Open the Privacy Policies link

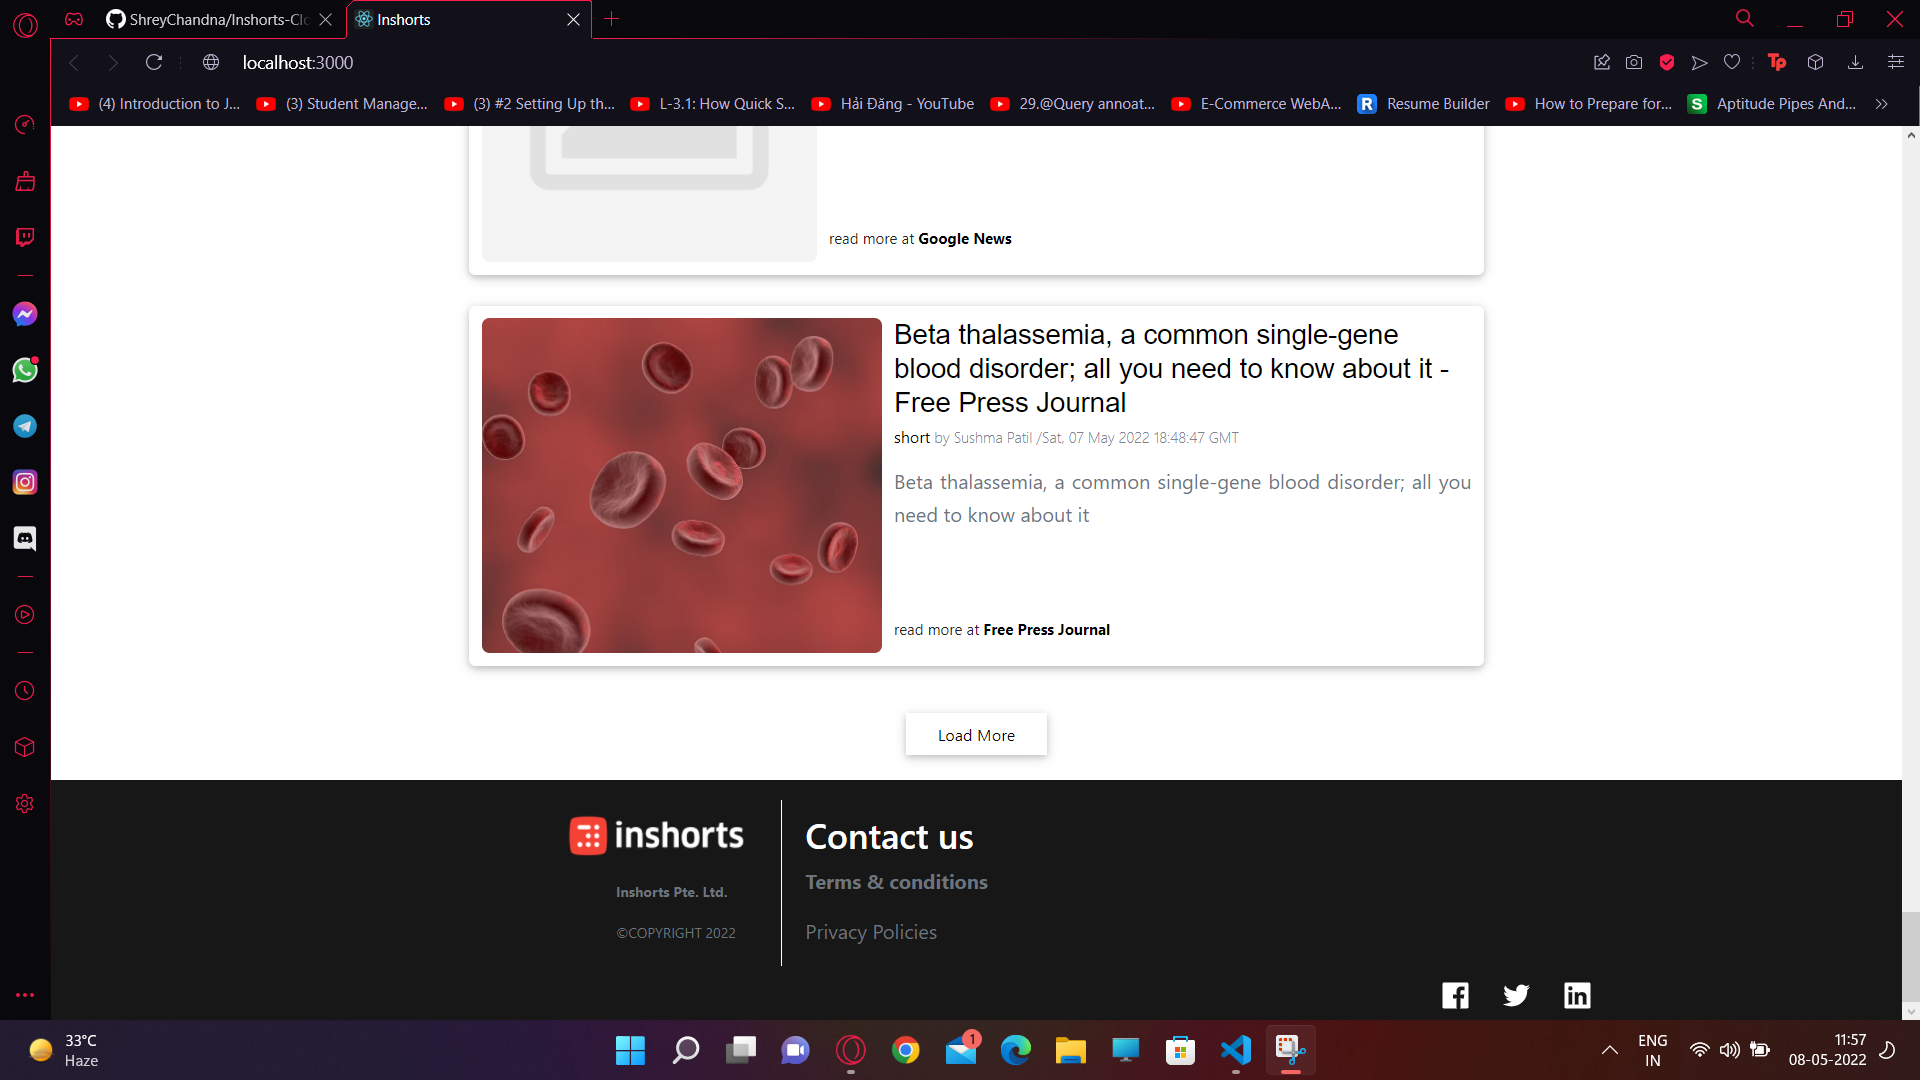(870, 931)
